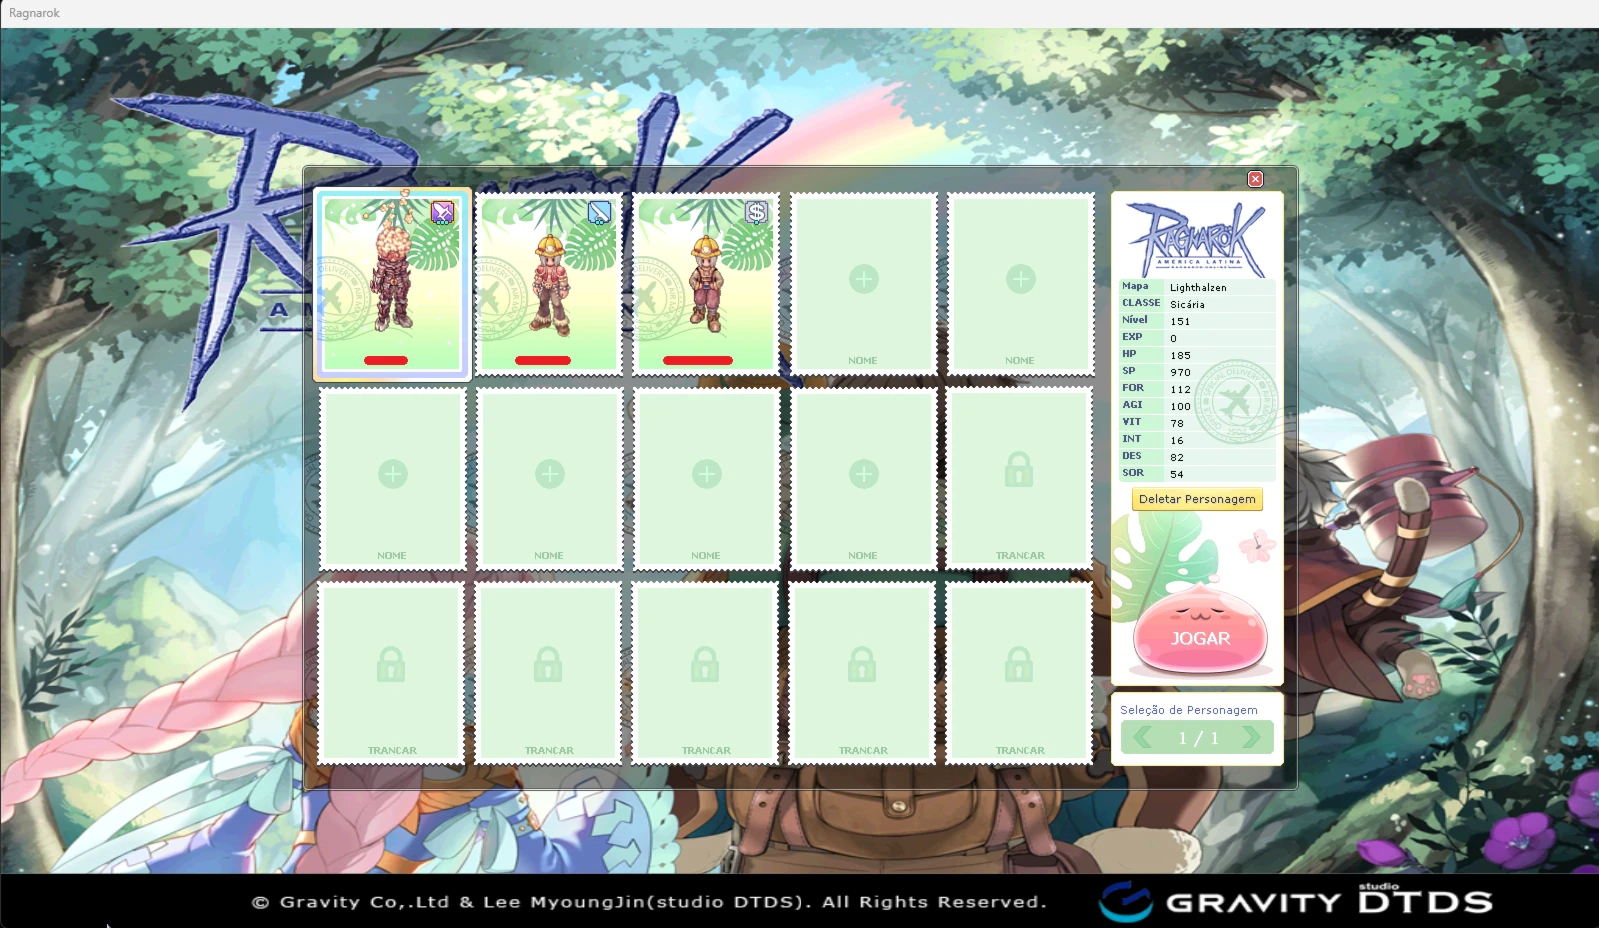Image resolution: width=1599 pixels, height=928 pixels.
Task: Click the padlock icon in middle row's locked slot
Action: tap(1019, 469)
